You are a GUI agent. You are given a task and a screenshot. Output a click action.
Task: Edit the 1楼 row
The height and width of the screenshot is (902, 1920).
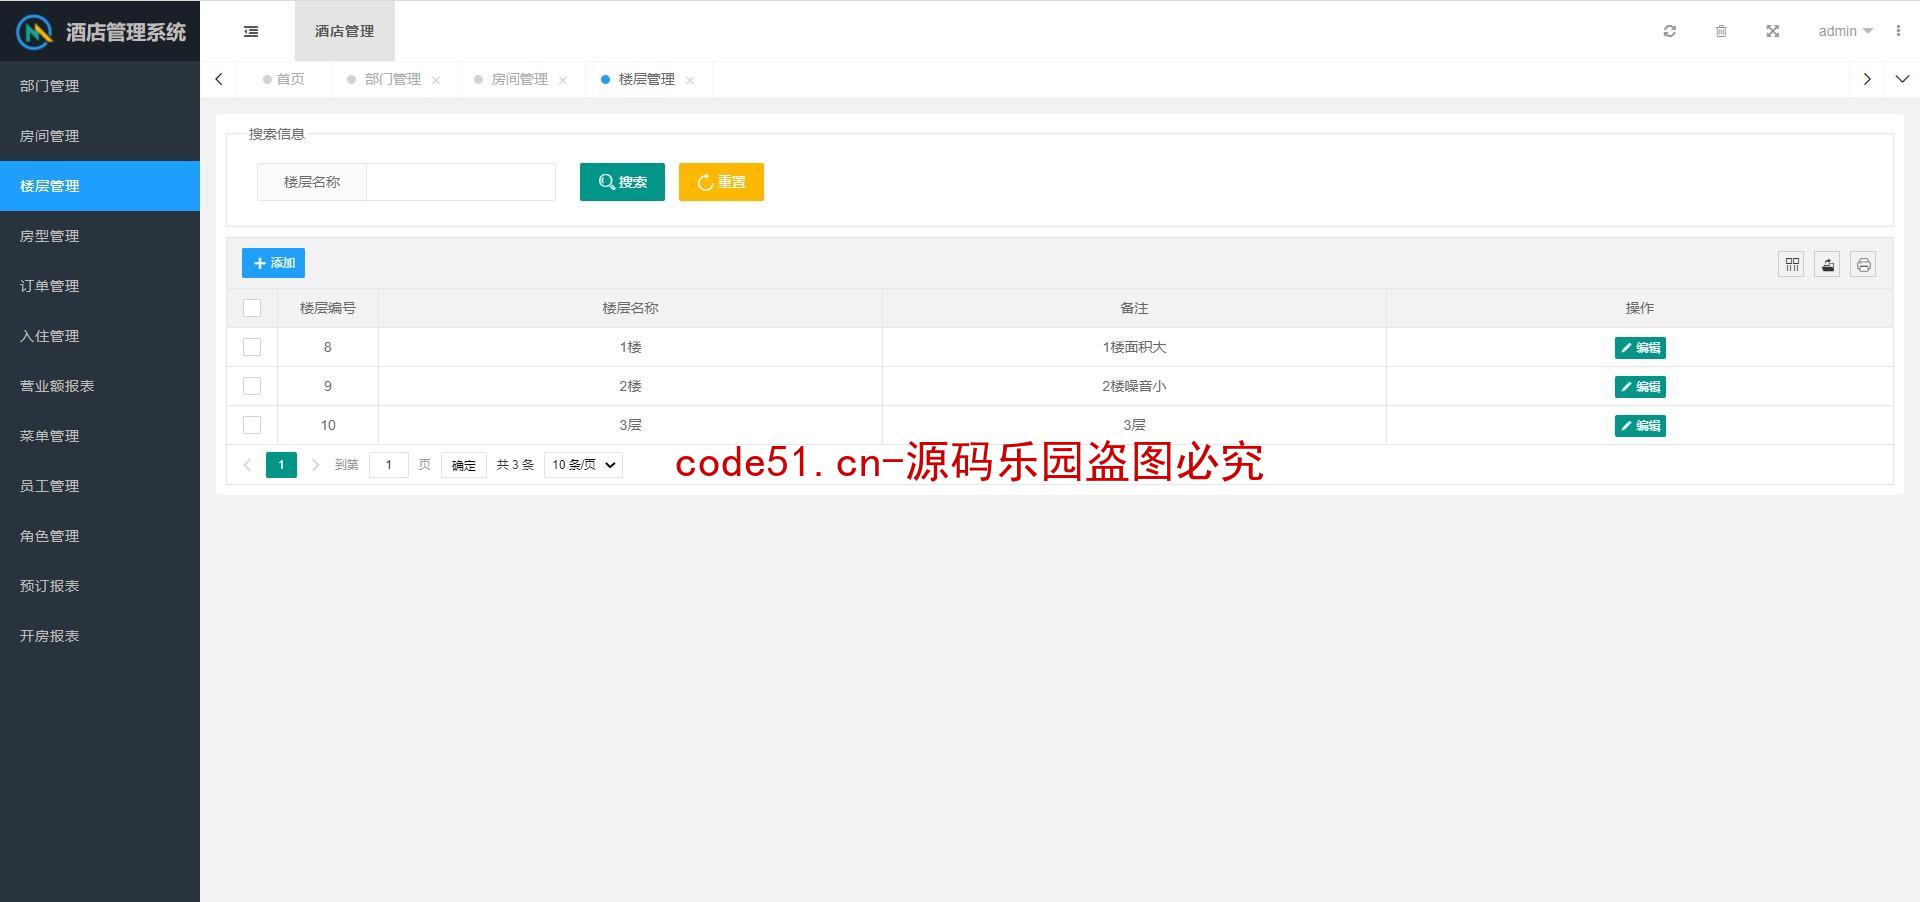pyautogui.click(x=1640, y=348)
